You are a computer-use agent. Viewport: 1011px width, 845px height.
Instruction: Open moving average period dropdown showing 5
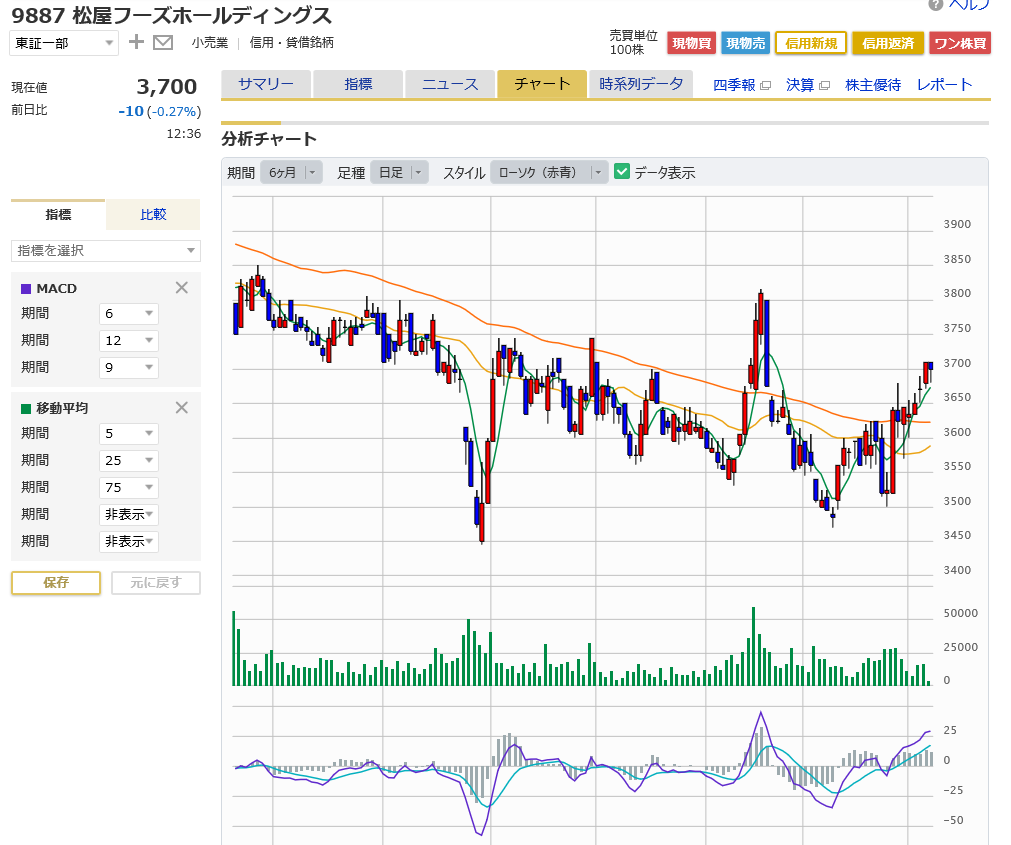(129, 434)
